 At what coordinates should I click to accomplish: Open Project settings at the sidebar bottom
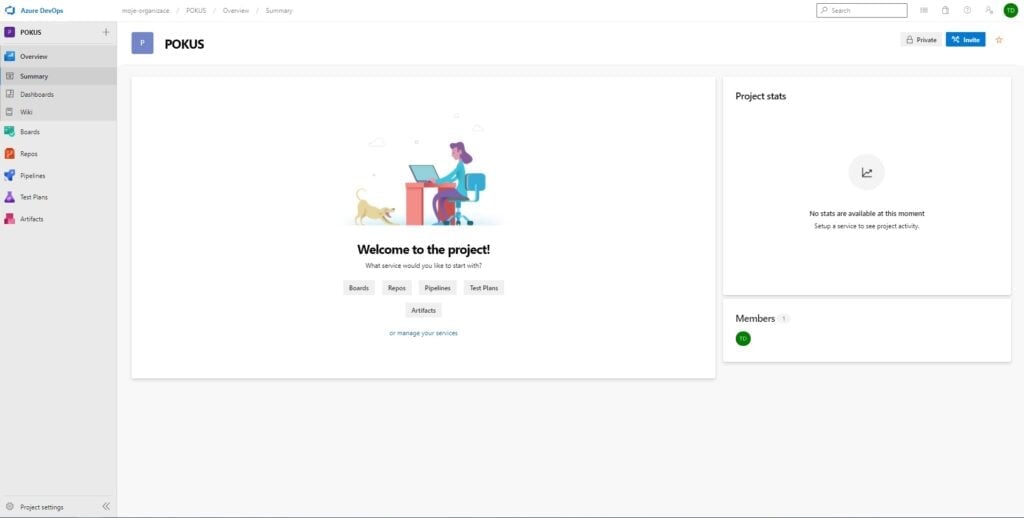point(41,507)
